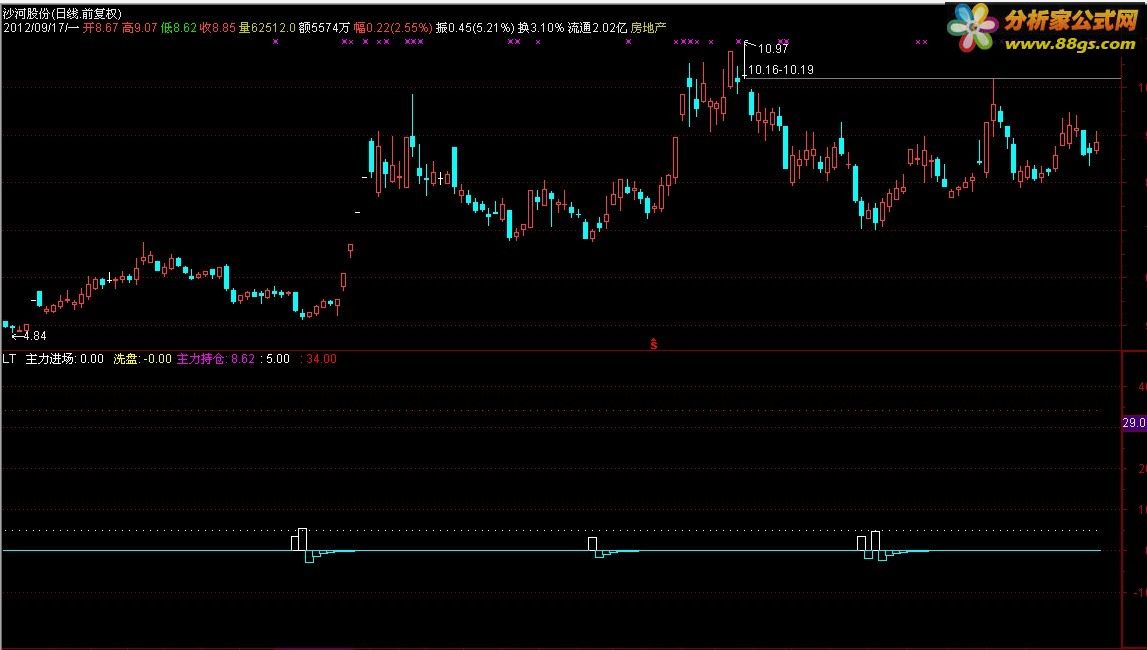Image resolution: width=1147 pixels, height=650 pixels.
Task: Click the low price 低8.62
Action: click(178, 28)
